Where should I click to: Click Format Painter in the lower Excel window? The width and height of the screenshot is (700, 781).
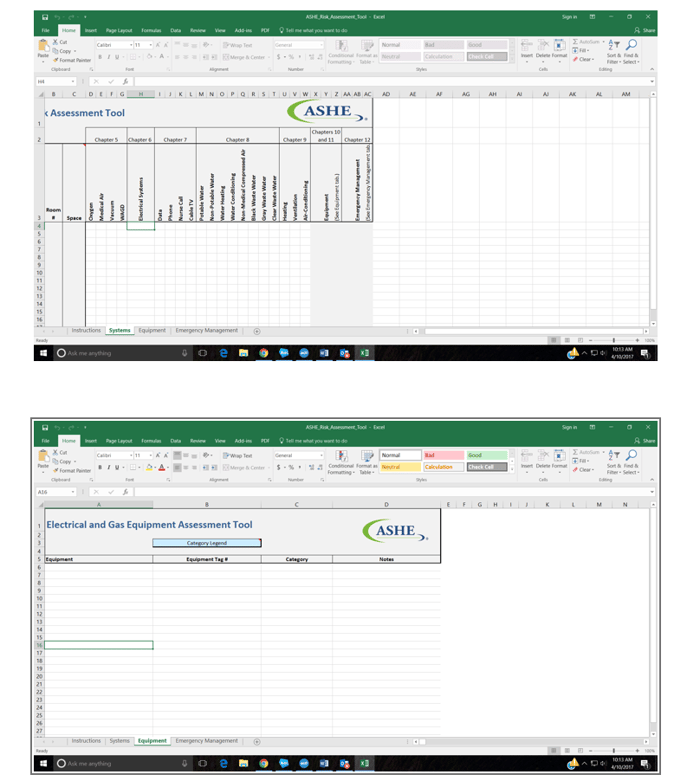coord(76,470)
